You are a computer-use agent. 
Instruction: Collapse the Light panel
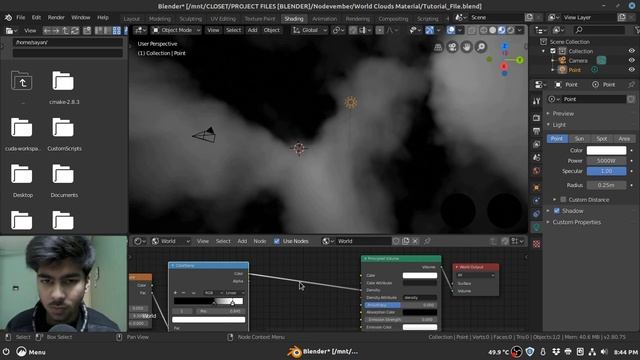559,125
